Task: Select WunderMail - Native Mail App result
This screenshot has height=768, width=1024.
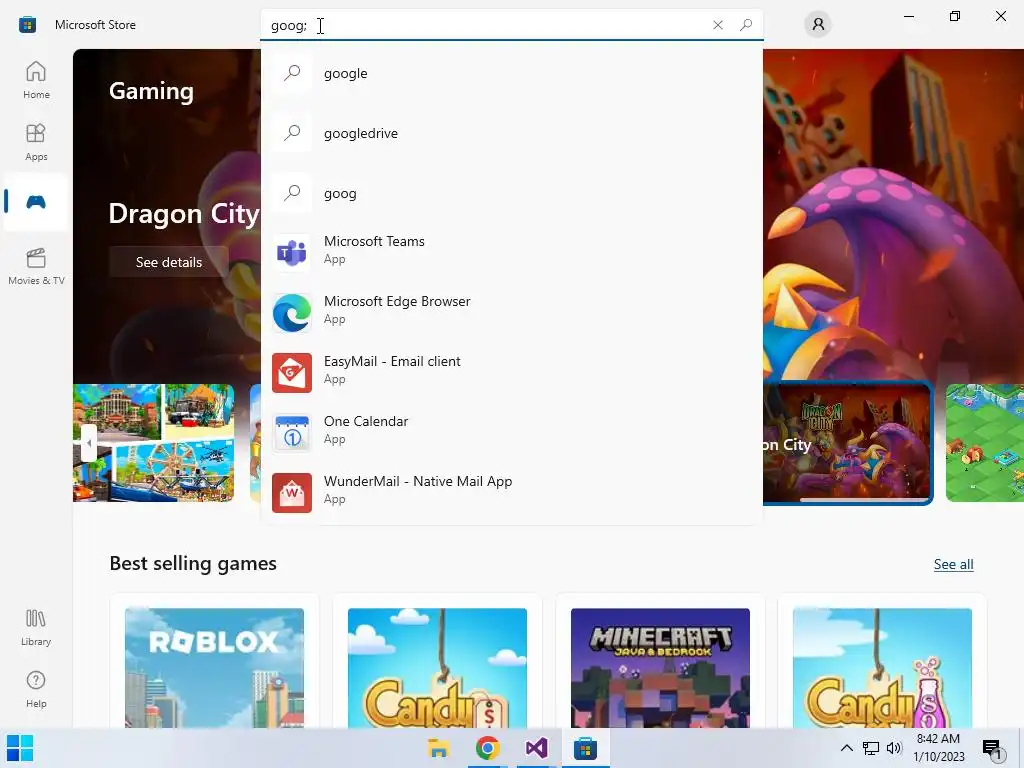Action: click(x=511, y=492)
